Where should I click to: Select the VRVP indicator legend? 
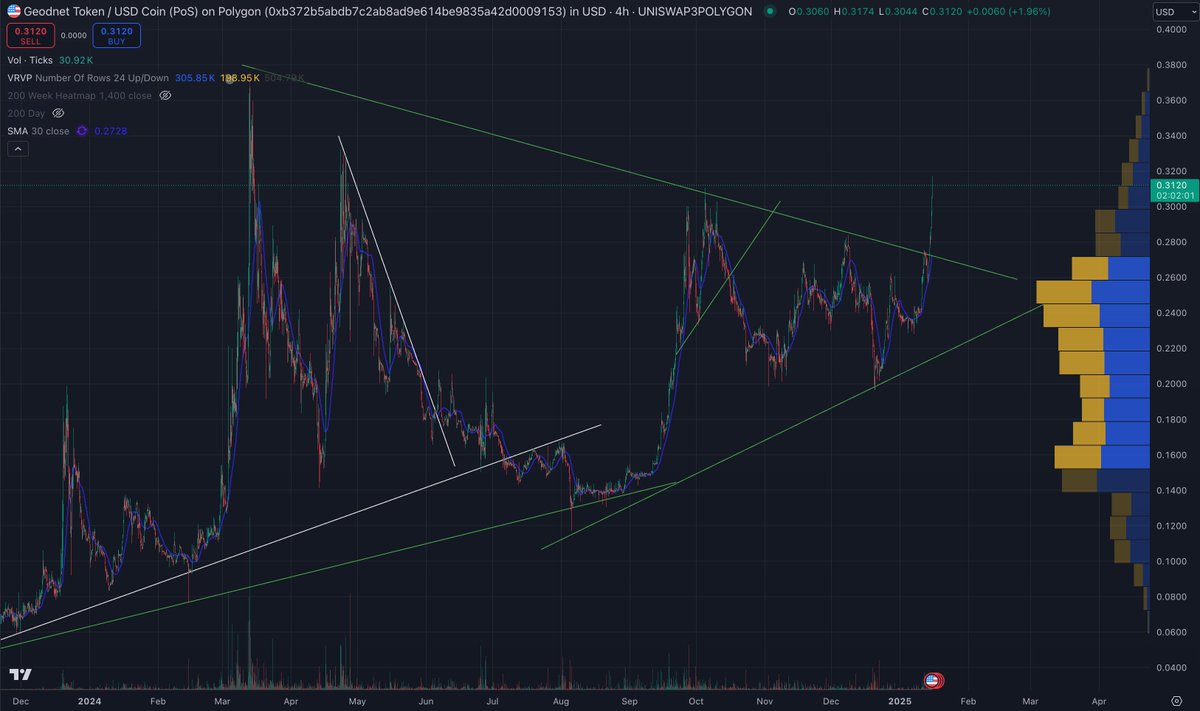point(88,77)
